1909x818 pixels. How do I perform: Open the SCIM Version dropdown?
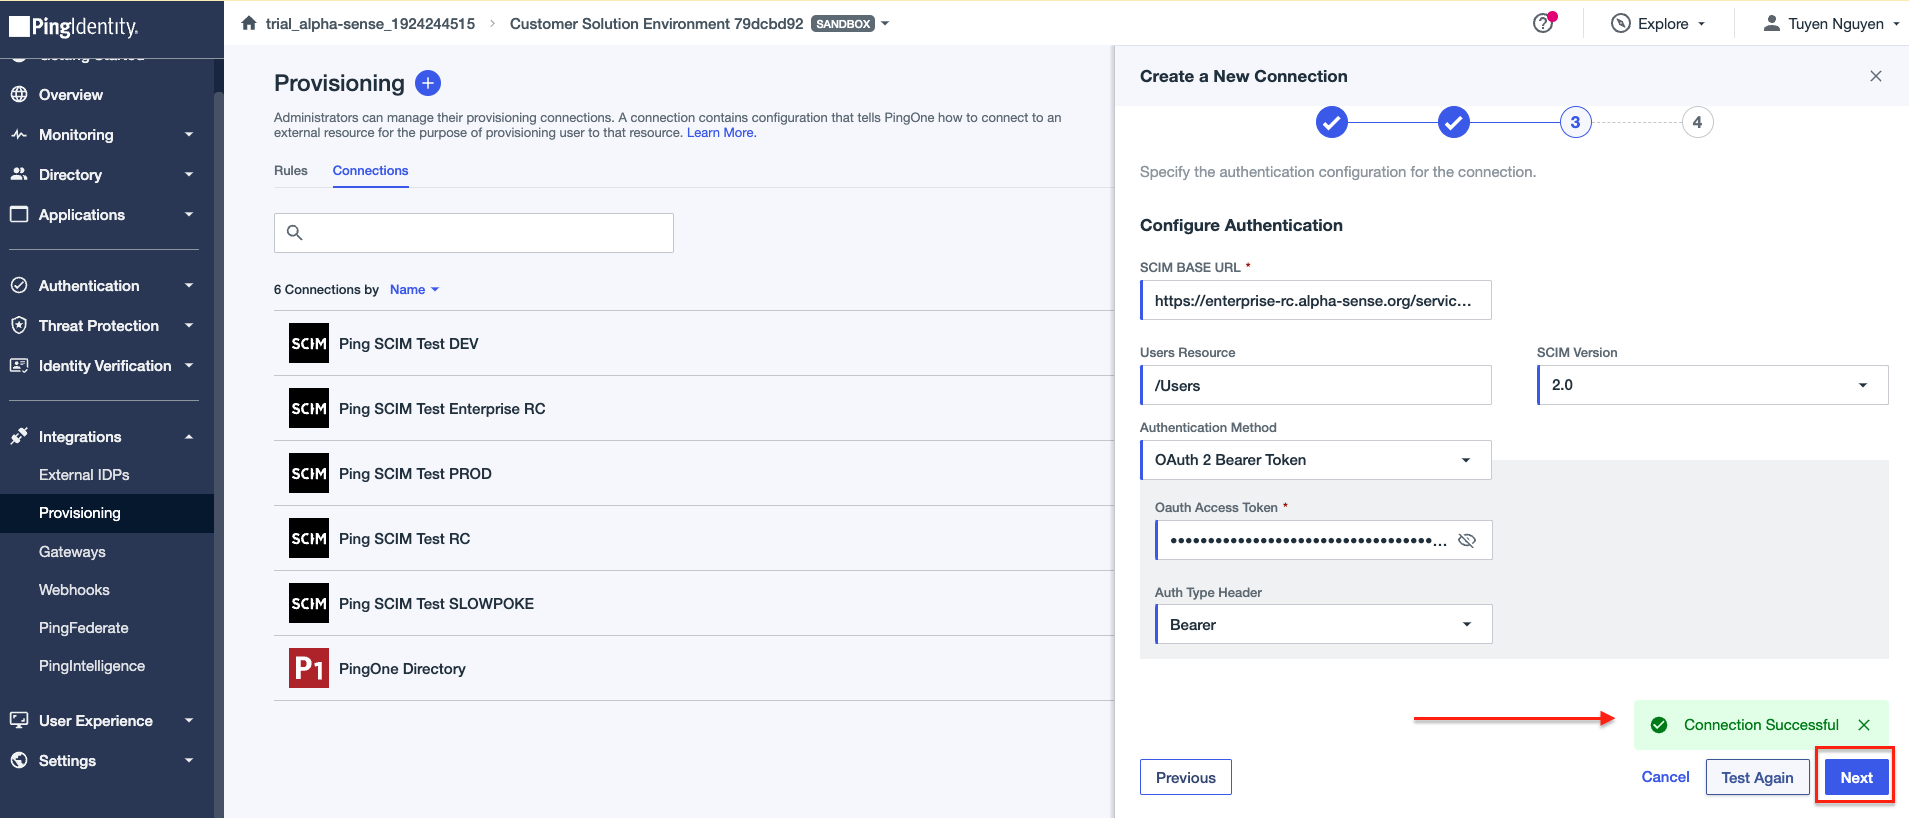tap(1712, 385)
